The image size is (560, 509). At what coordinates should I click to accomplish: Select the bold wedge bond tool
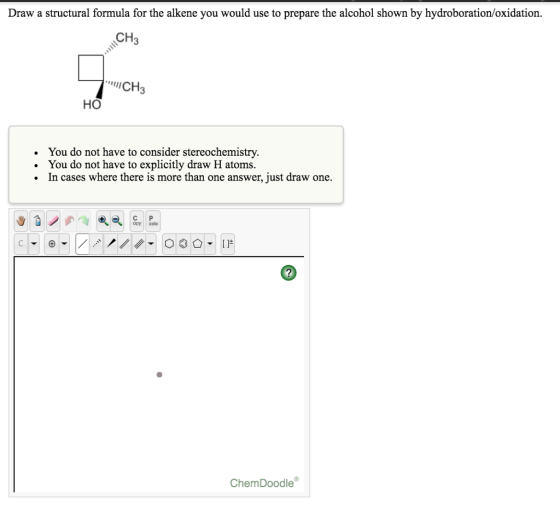tap(111, 244)
